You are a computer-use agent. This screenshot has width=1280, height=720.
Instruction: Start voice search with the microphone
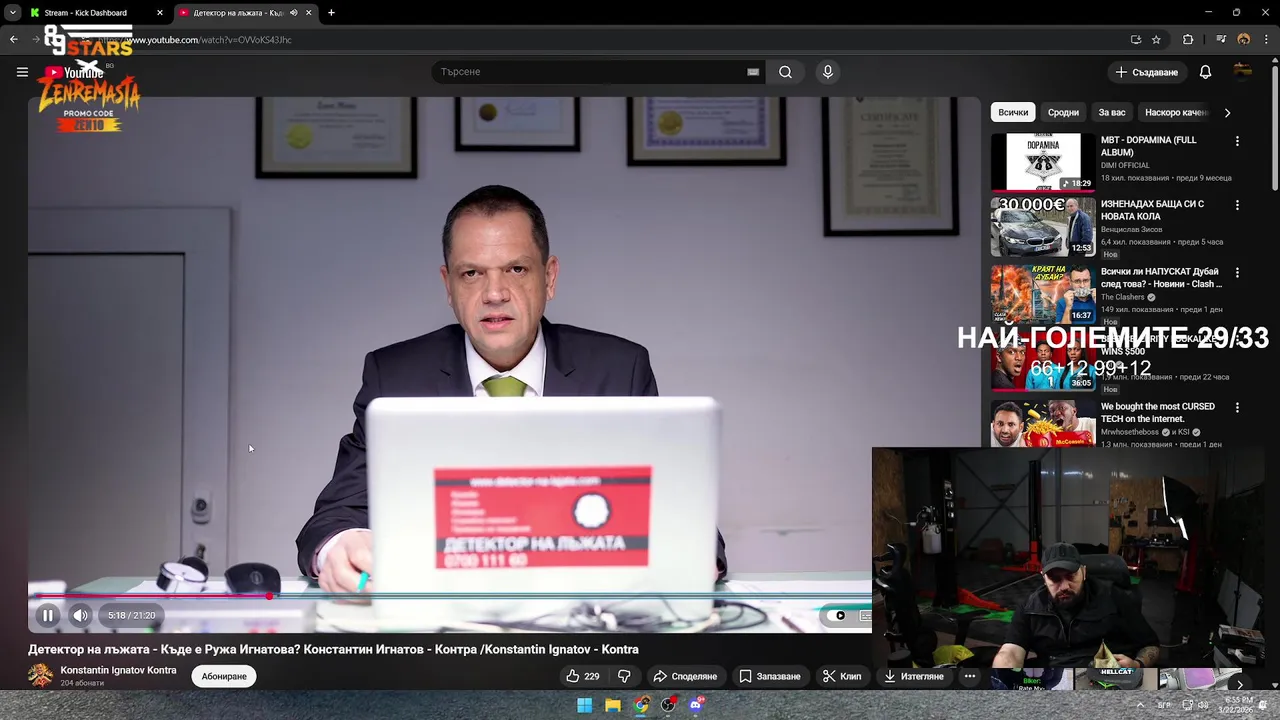[x=827, y=72]
